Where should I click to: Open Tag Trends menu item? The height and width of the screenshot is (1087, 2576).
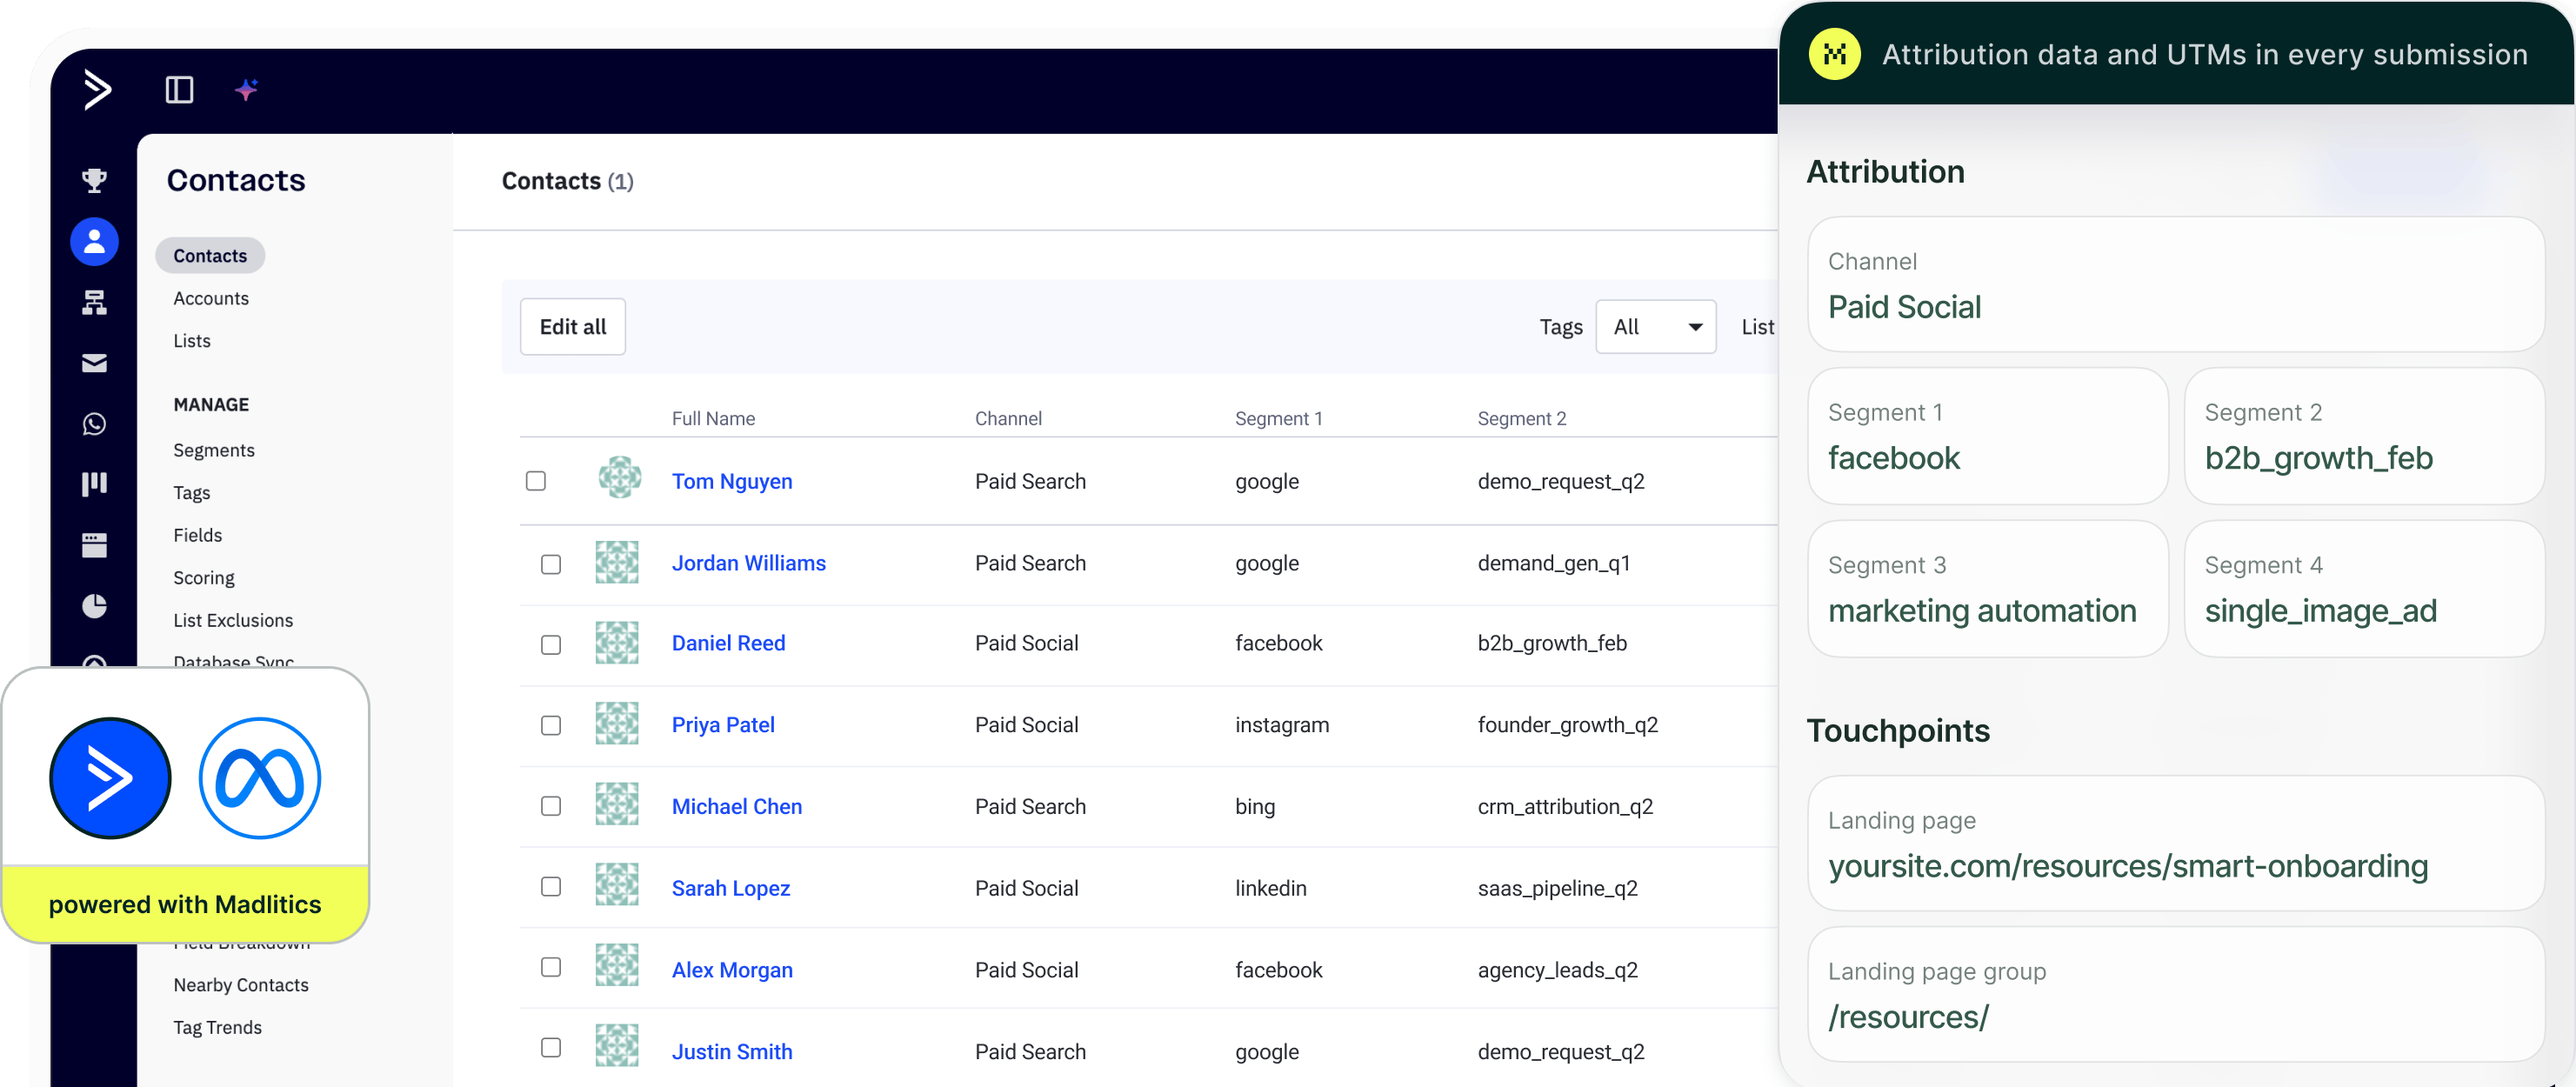coord(218,1028)
